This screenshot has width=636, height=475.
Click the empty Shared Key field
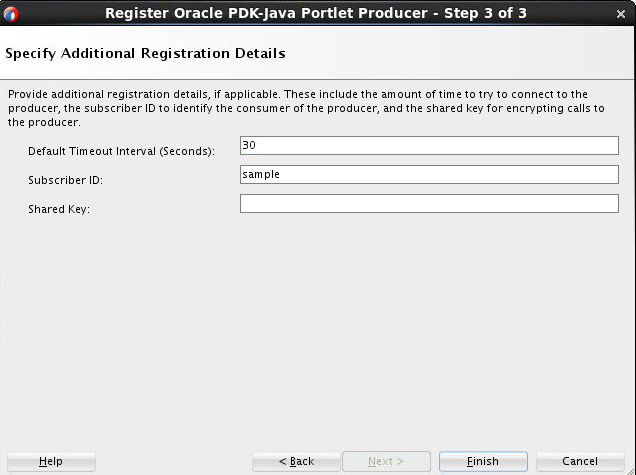point(429,203)
